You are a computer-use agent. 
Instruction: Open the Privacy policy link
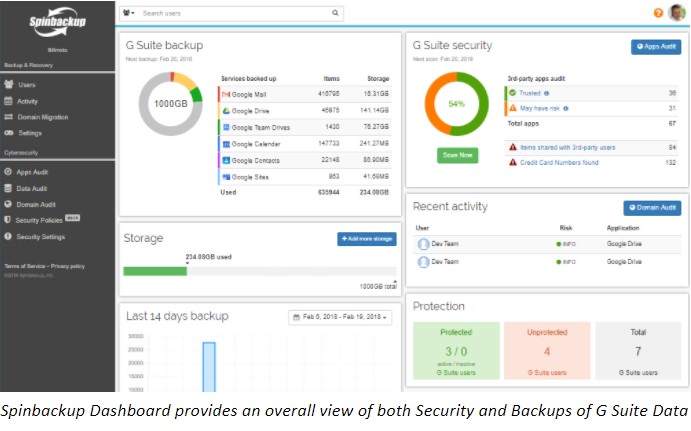click(68, 266)
